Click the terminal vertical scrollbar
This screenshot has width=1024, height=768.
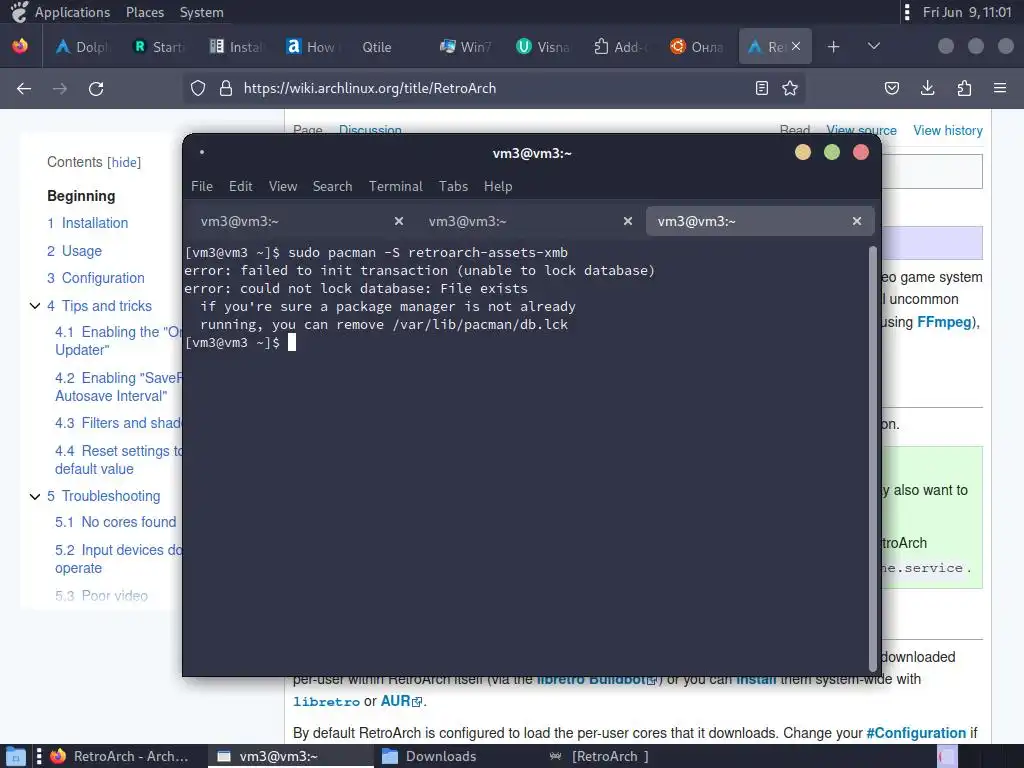pyautogui.click(x=872, y=458)
